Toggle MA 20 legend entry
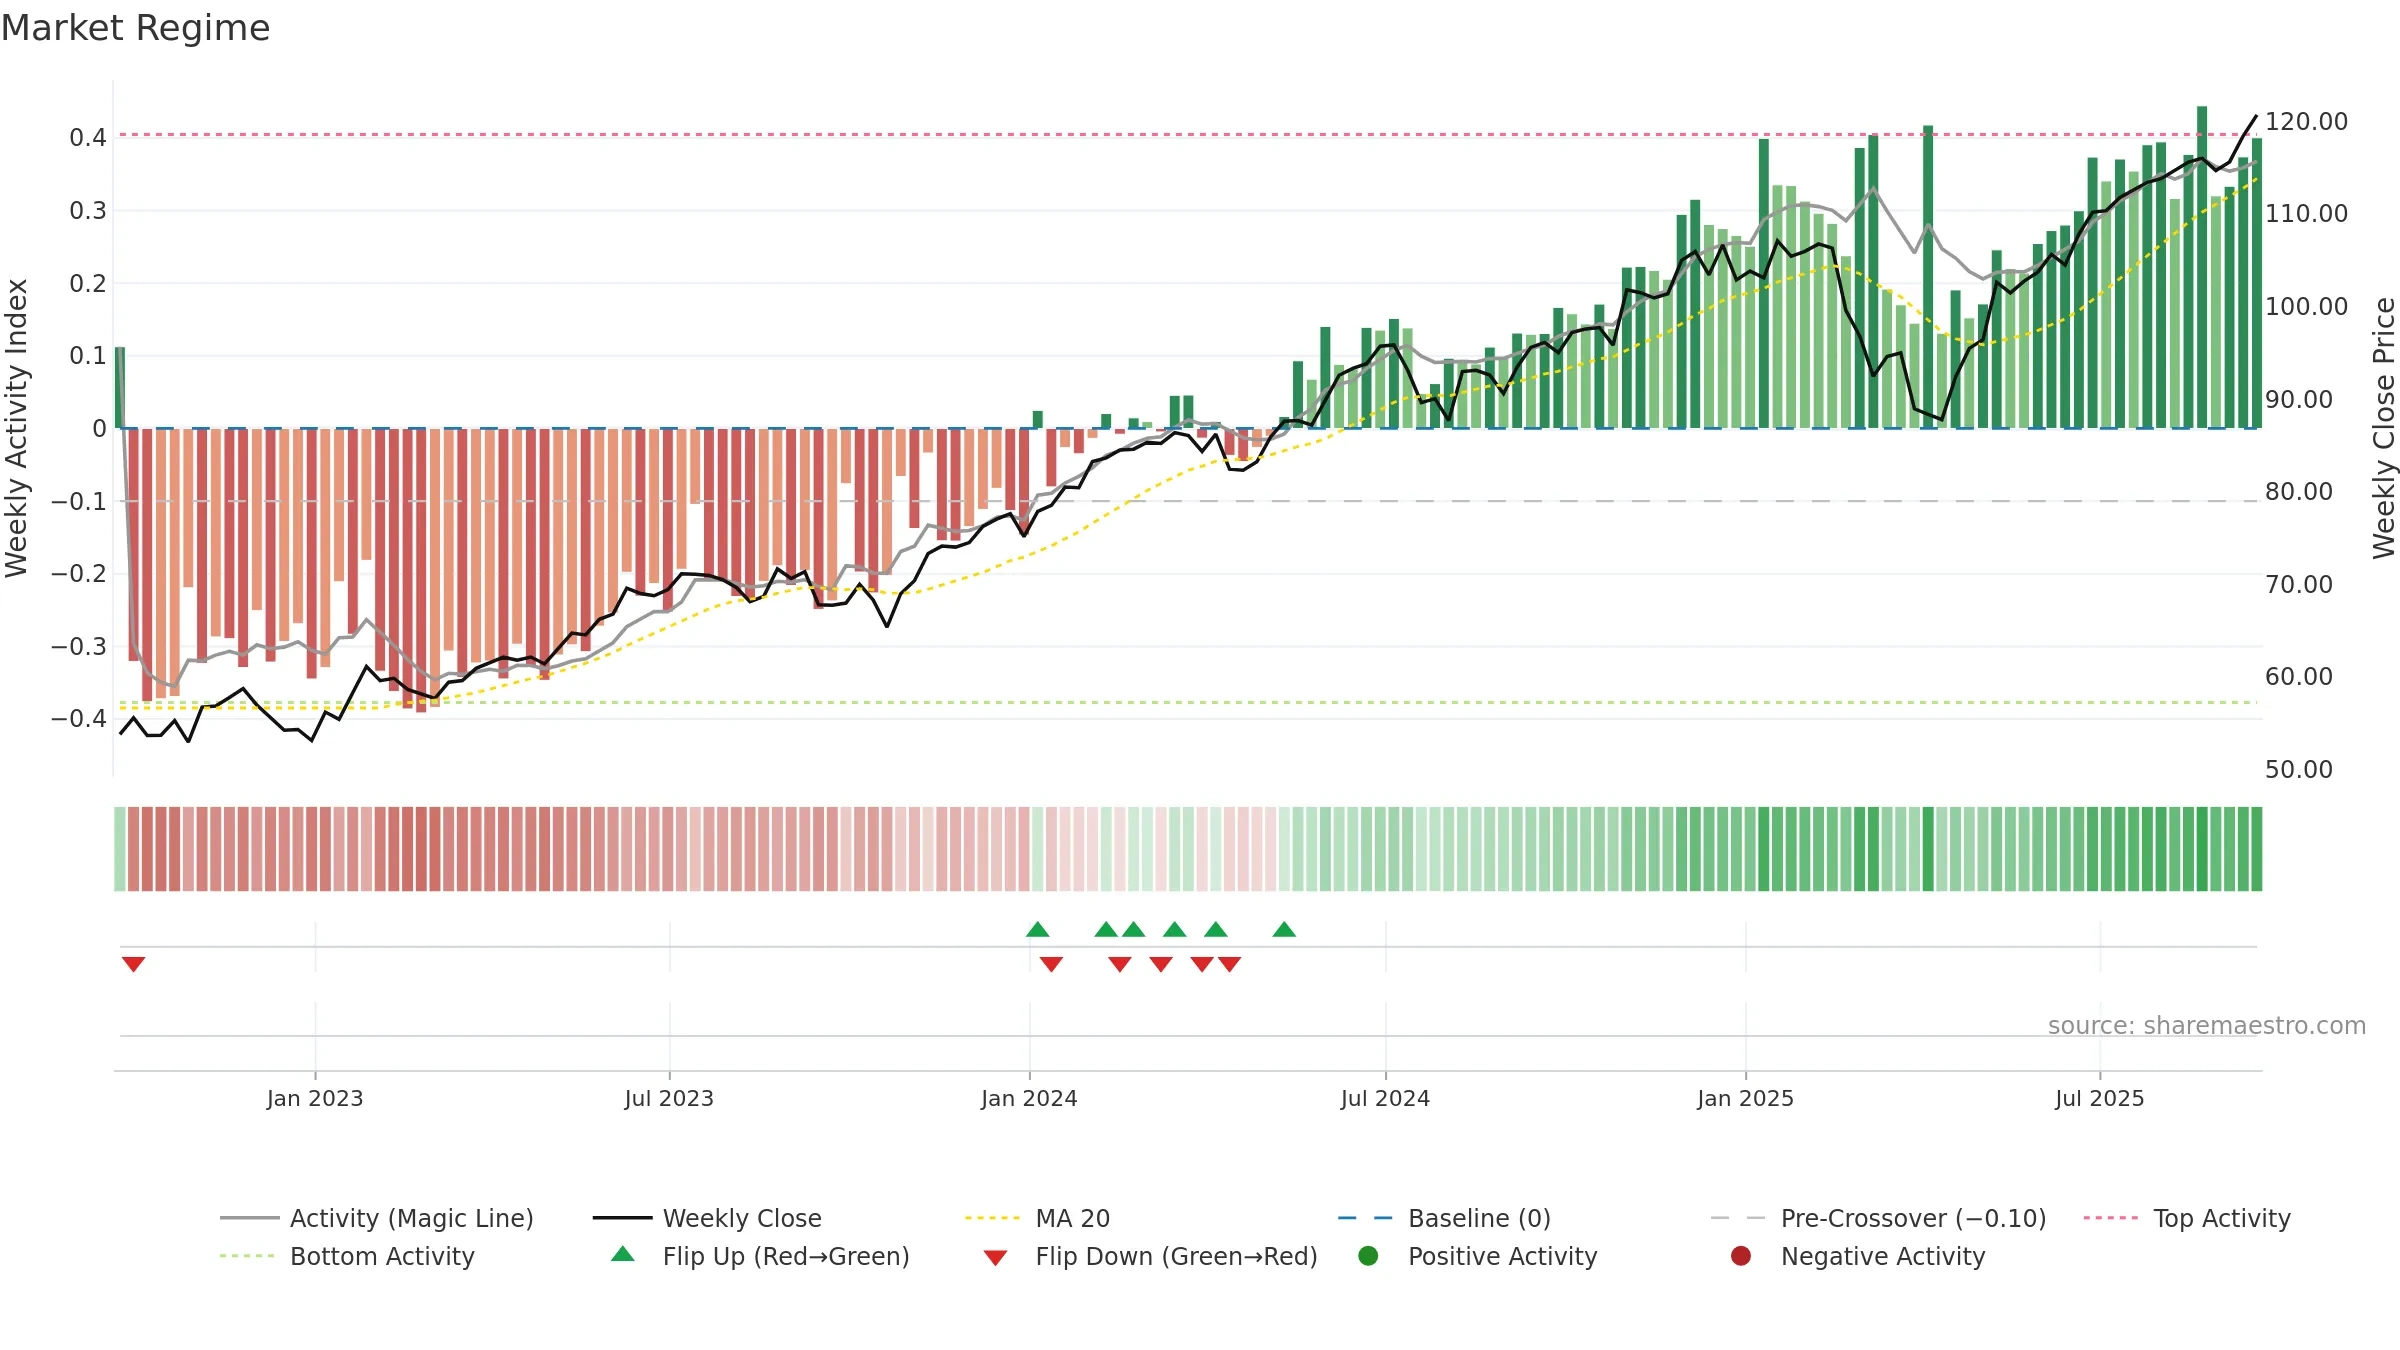 [x=1037, y=1218]
